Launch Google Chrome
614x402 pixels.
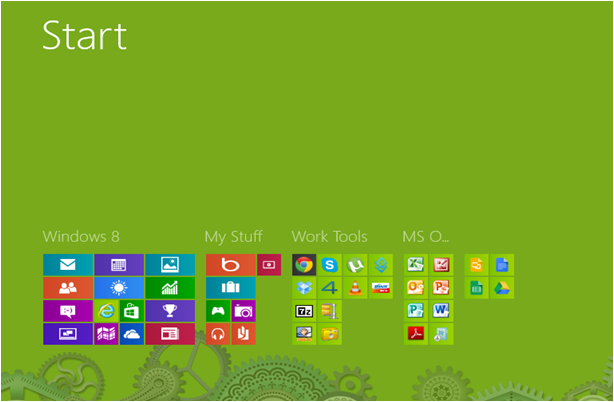[x=304, y=265]
